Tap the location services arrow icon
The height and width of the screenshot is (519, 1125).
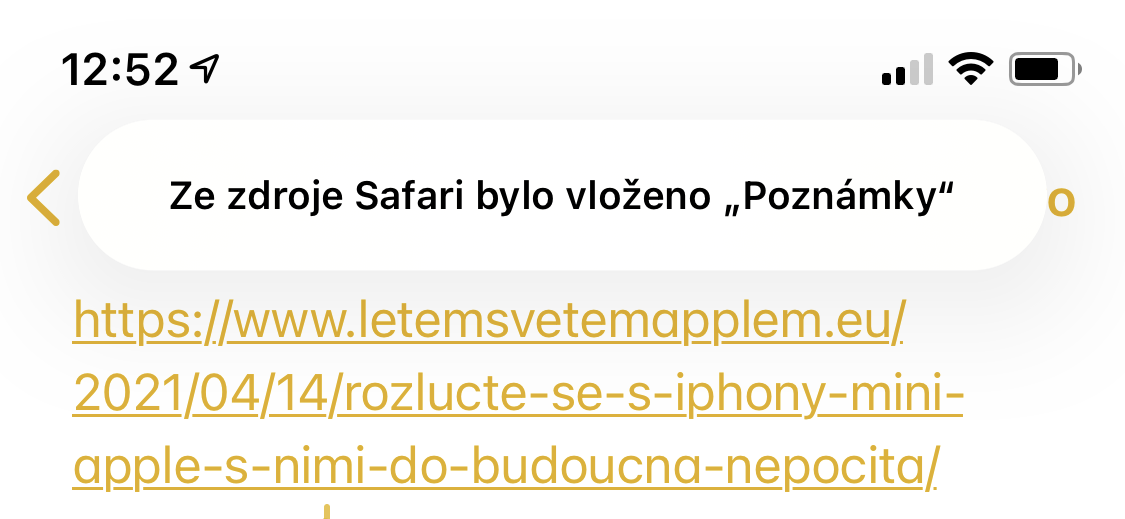(x=205, y=69)
